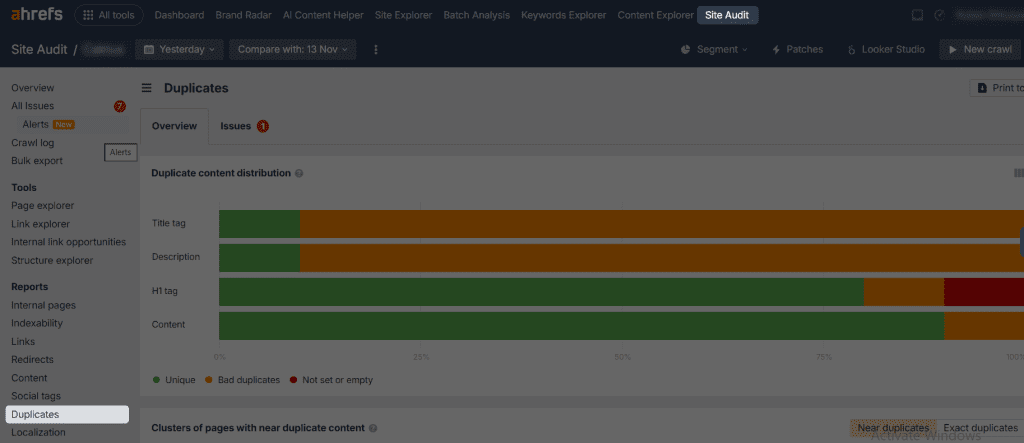Open Content report
The image size is (1024, 443).
click(x=29, y=378)
